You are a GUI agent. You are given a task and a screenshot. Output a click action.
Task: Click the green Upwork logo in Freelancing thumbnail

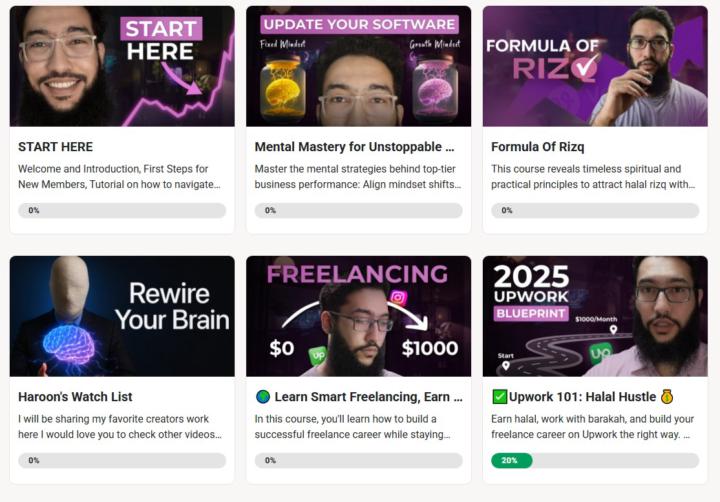[319, 355]
